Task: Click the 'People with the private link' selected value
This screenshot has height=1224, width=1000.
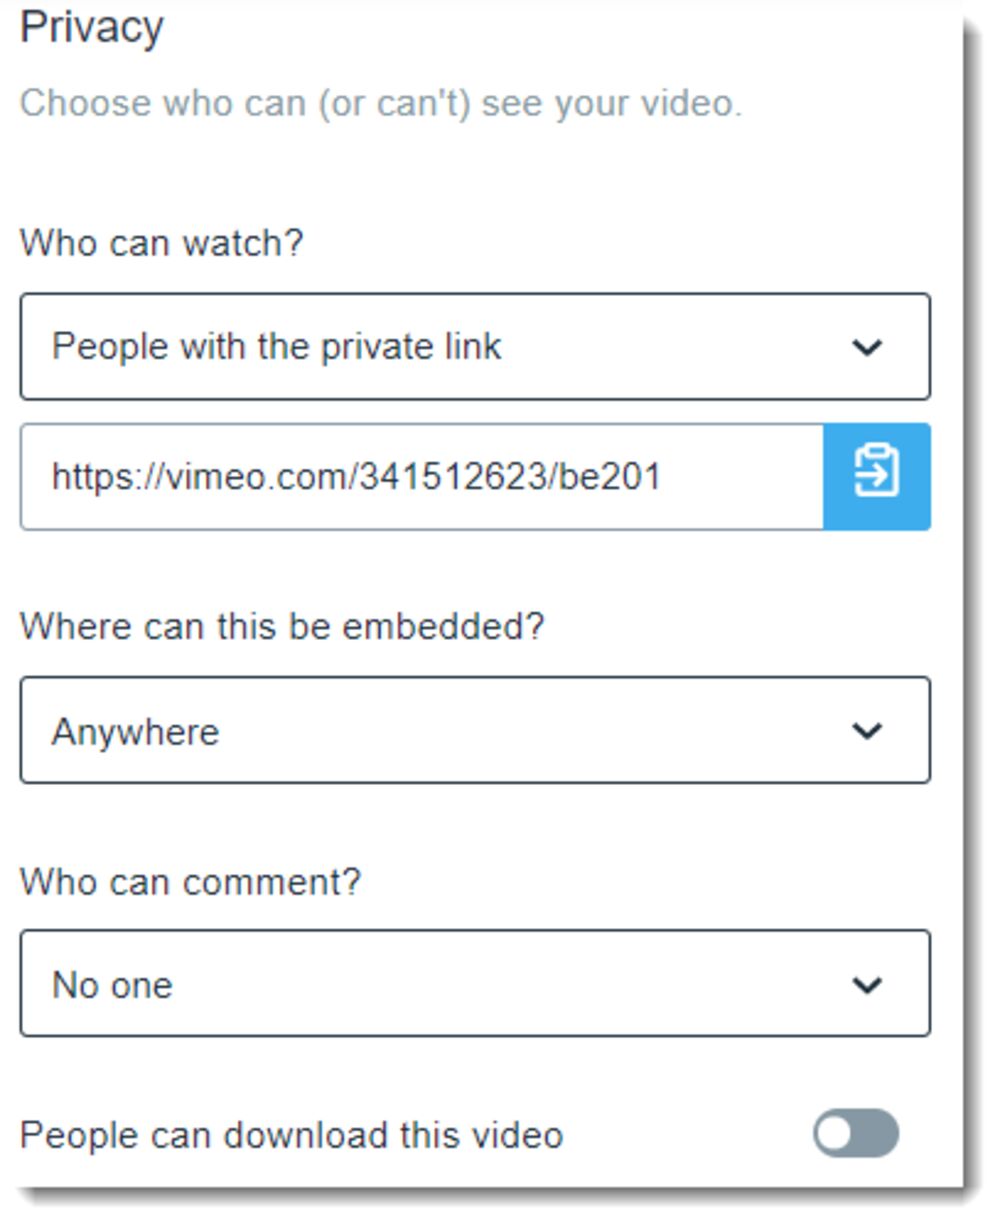Action: coord(276,347)
